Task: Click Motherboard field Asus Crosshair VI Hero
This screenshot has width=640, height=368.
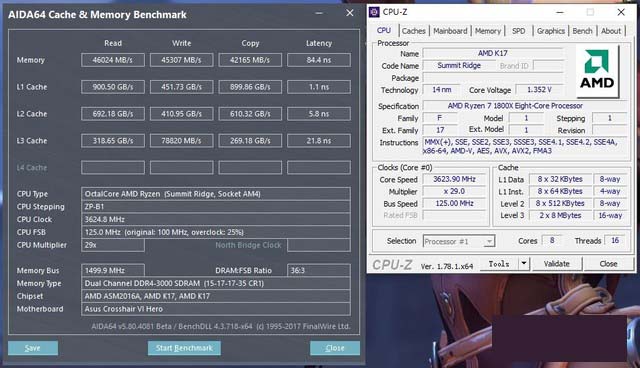Action: point(216,309)
